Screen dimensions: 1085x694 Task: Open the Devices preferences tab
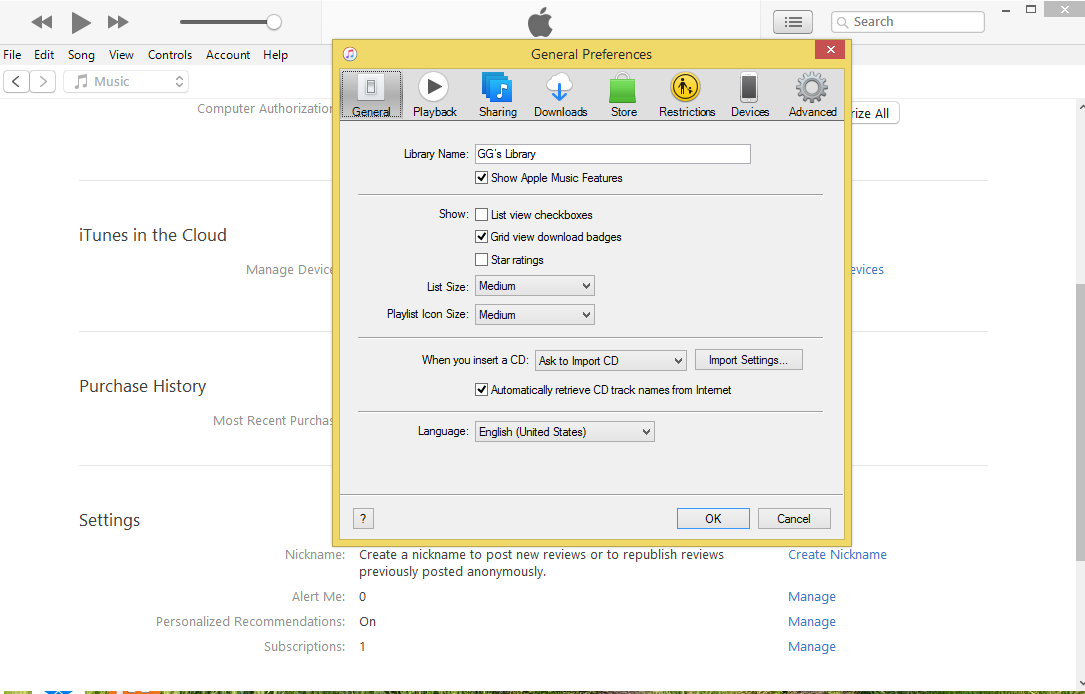point(749,95)
